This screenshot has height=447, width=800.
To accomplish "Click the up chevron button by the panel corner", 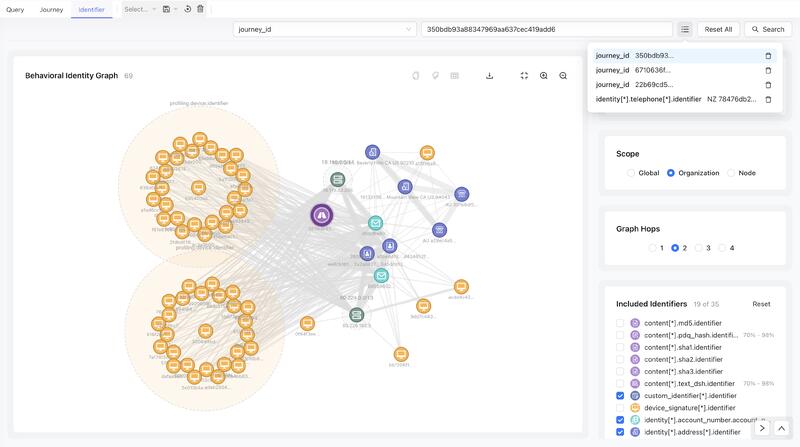I will (x=781, y=428).
